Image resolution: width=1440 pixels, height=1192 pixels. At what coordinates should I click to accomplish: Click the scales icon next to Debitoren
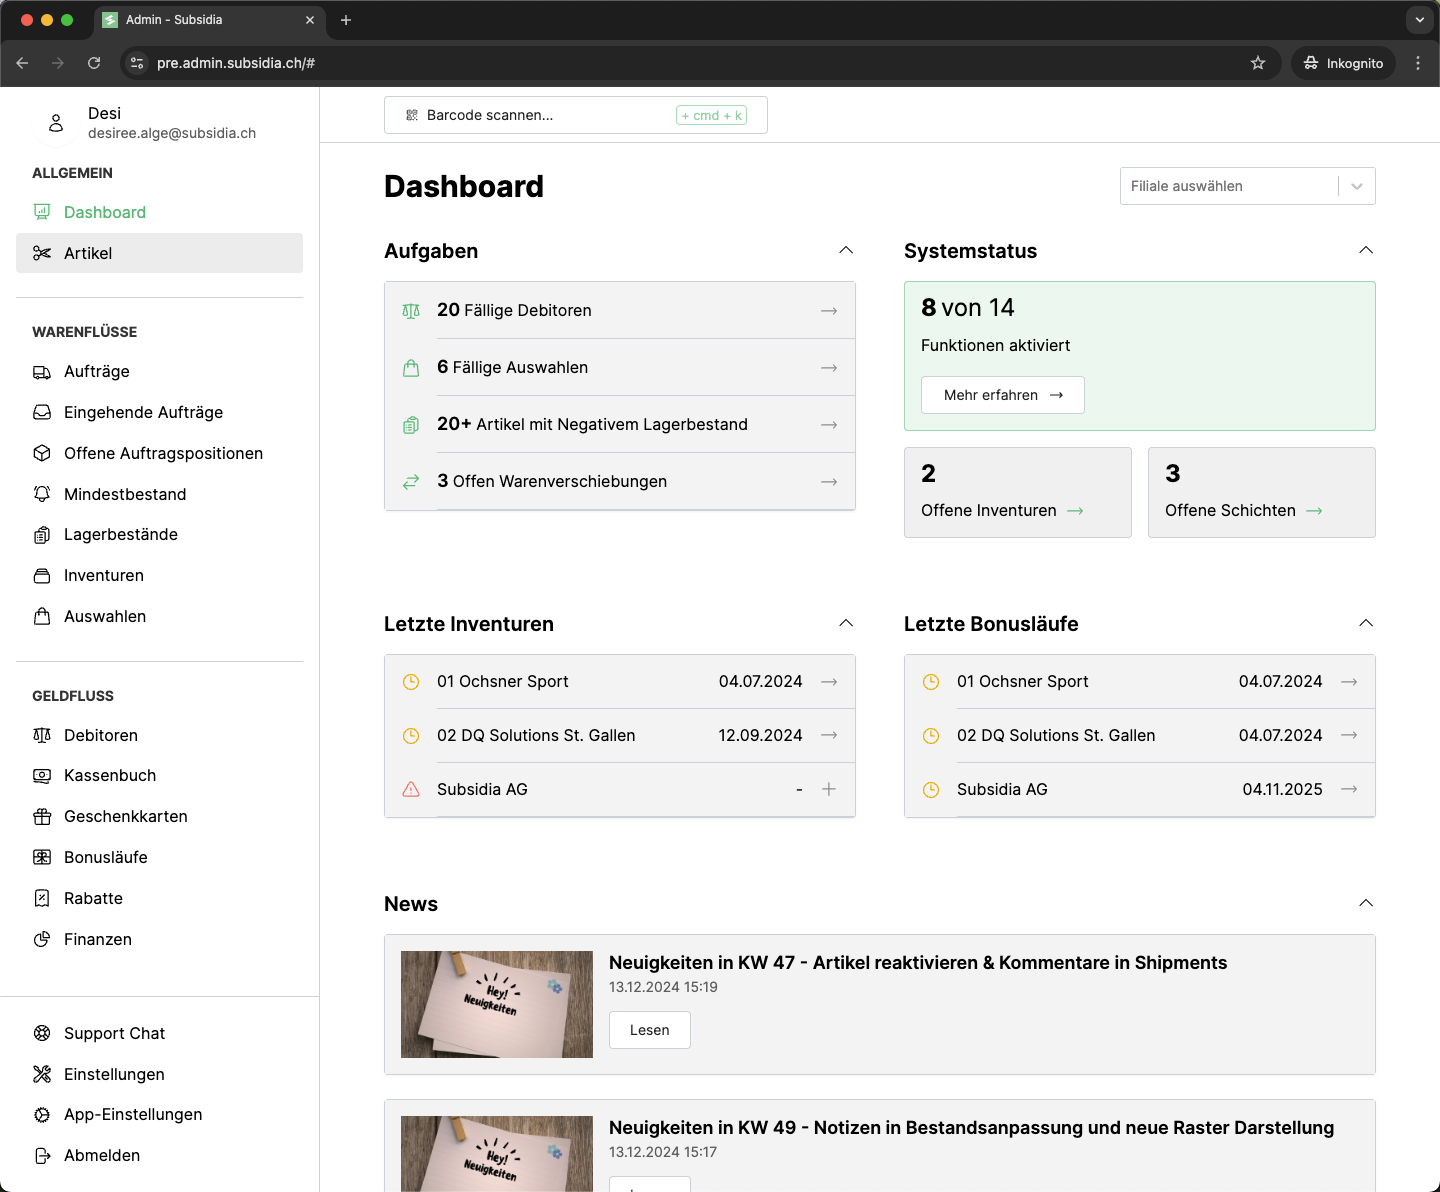(x=42, y=735)
